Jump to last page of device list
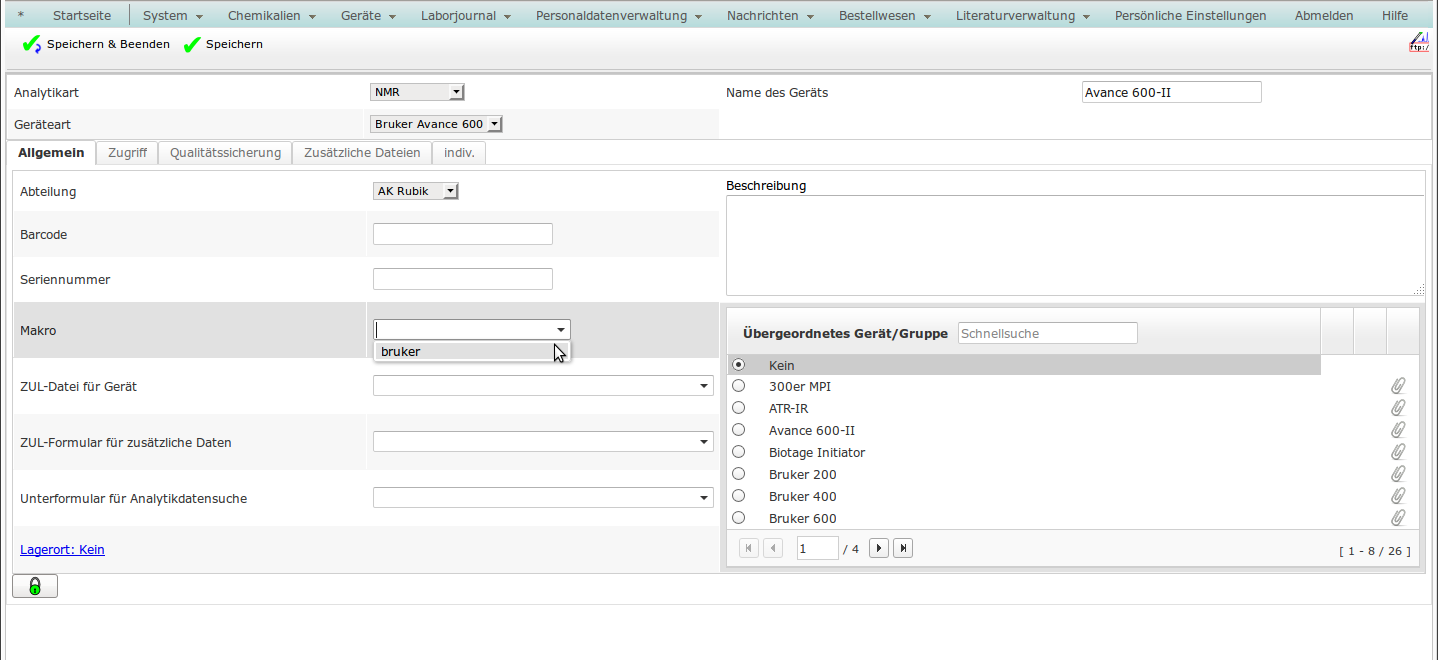1438x660 pixels. pyautogui.click(x=903, y=548)
